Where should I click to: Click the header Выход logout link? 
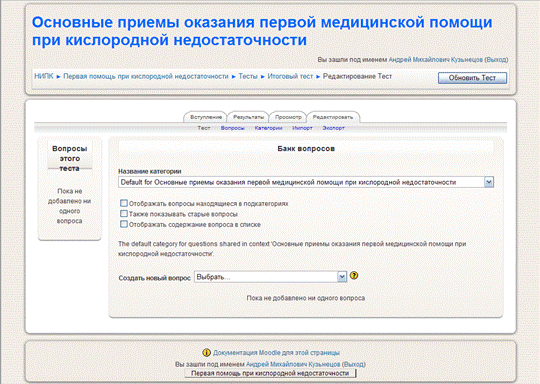point(496,60)
